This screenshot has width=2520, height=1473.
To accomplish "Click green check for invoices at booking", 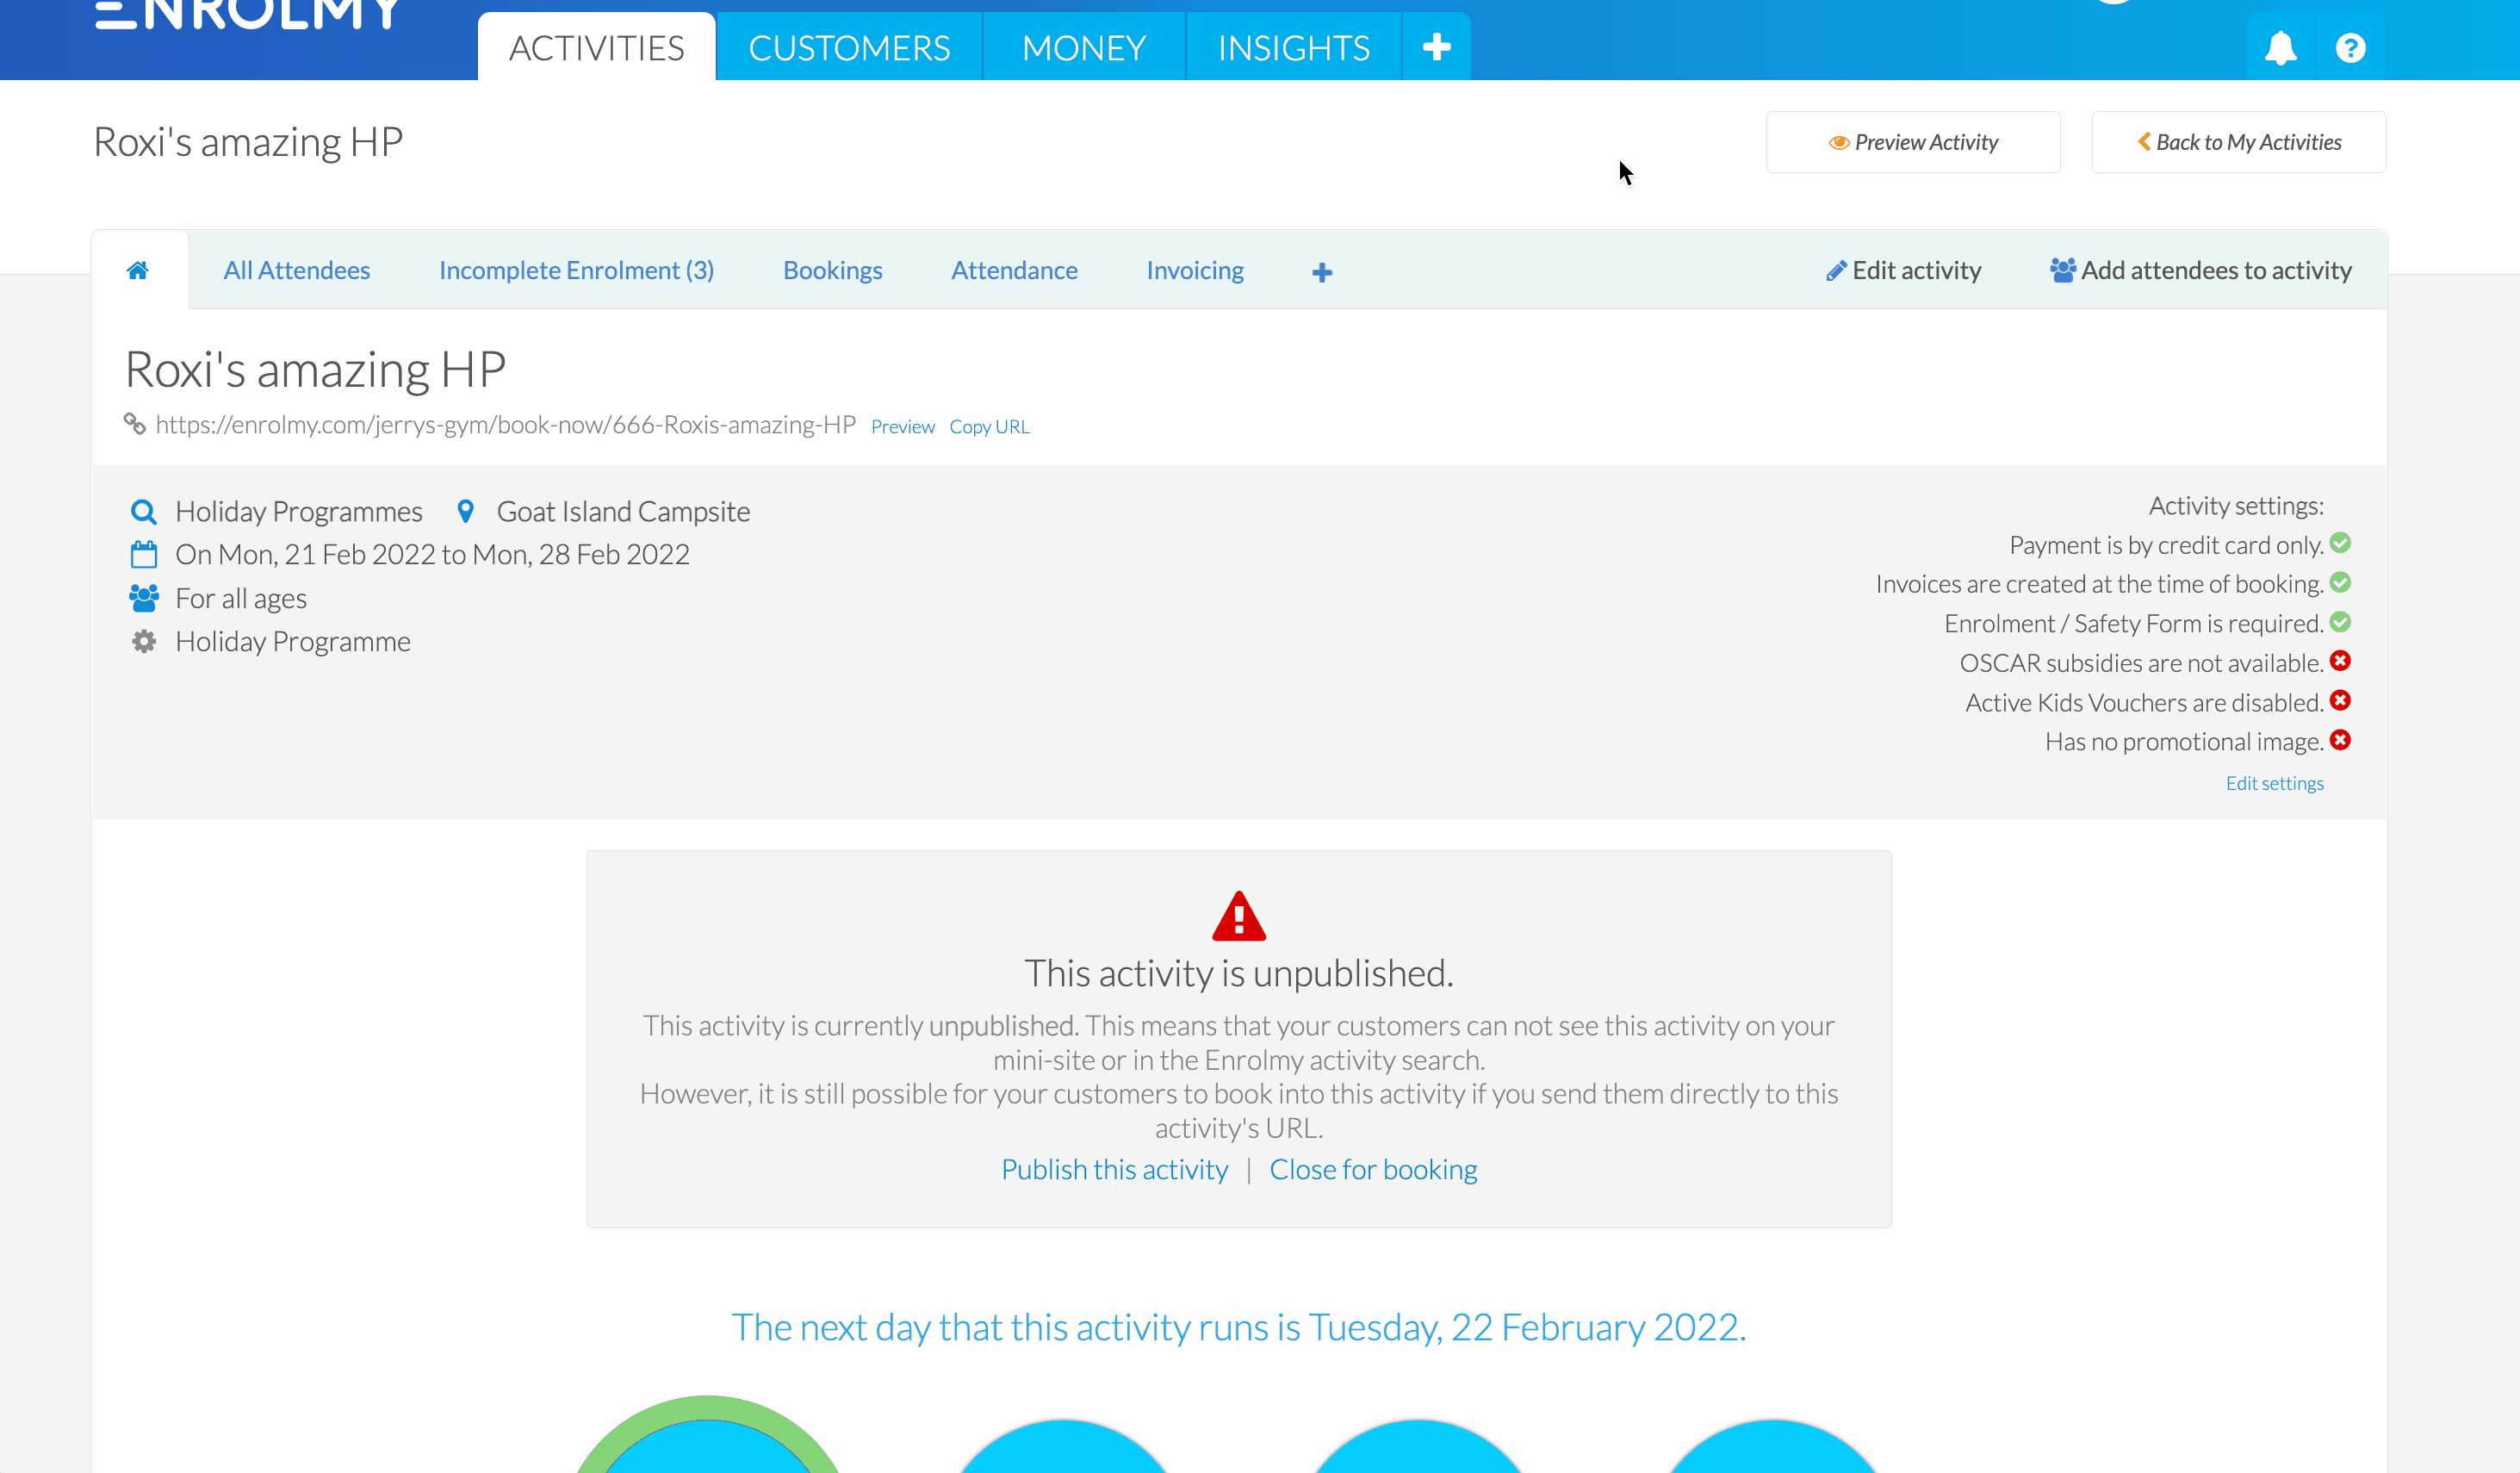I will tap(2340, 582).
